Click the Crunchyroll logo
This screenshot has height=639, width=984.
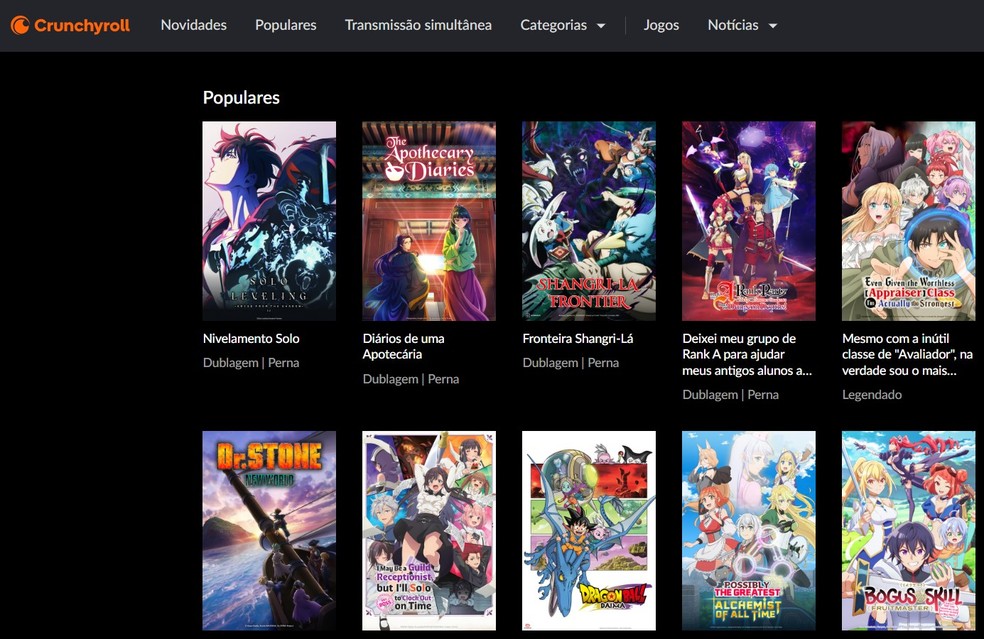click(70, 25)
